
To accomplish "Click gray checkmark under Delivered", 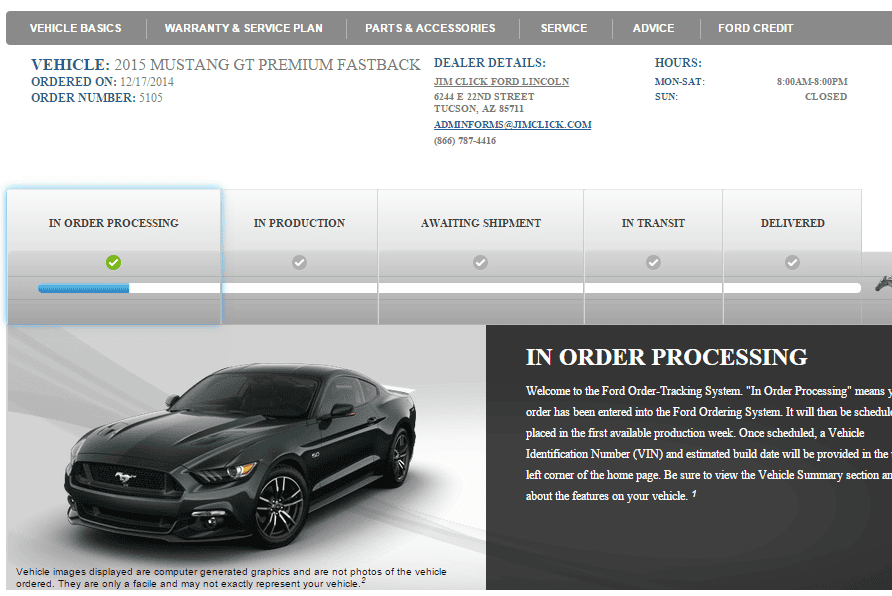I will pyautogui.click(x=792, y=262).
